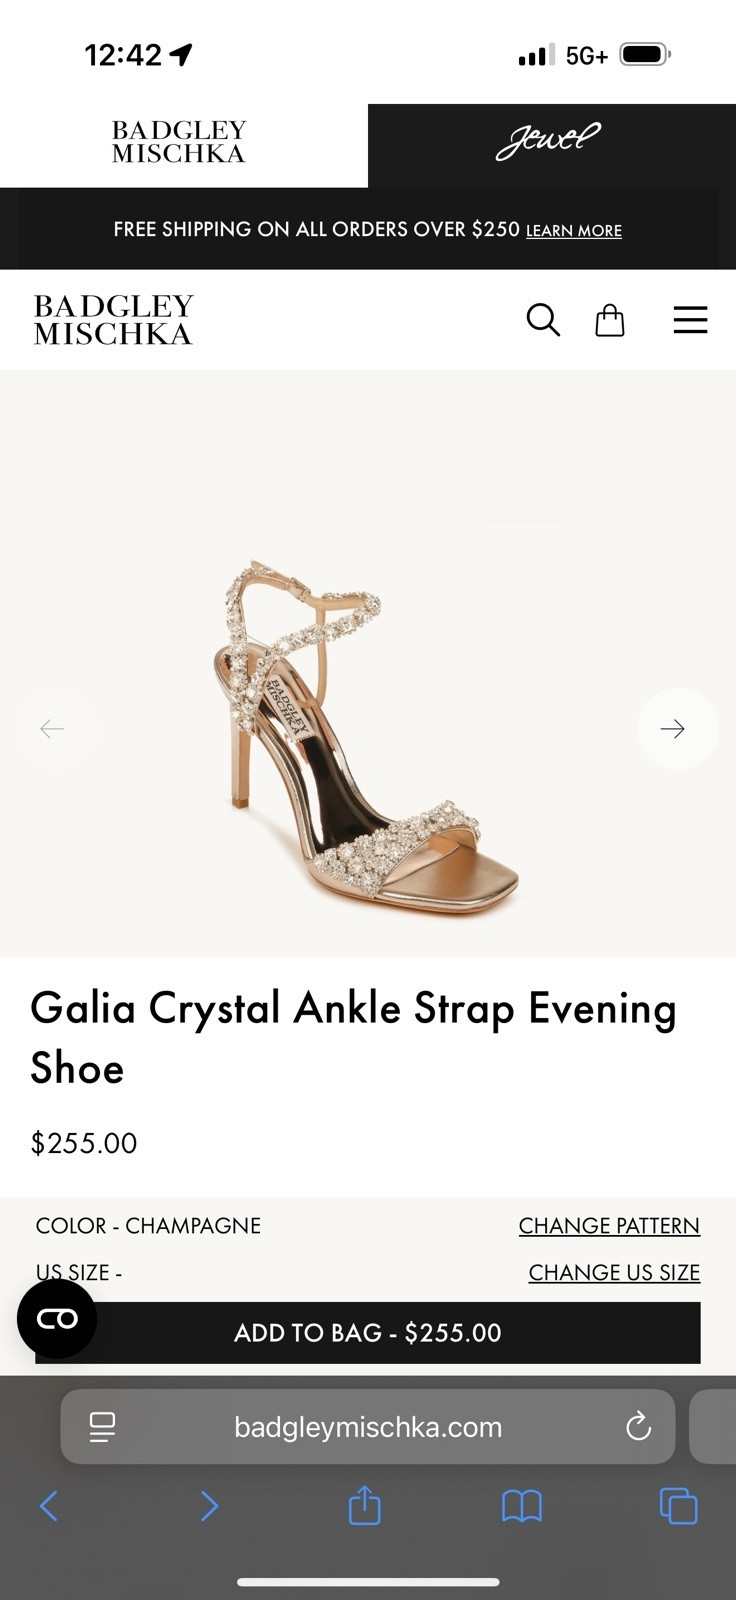Go forward with Safari forward chevron
Image resolution: width=736 pixels, height=1600 pixels.
[x=208, y=1506]
